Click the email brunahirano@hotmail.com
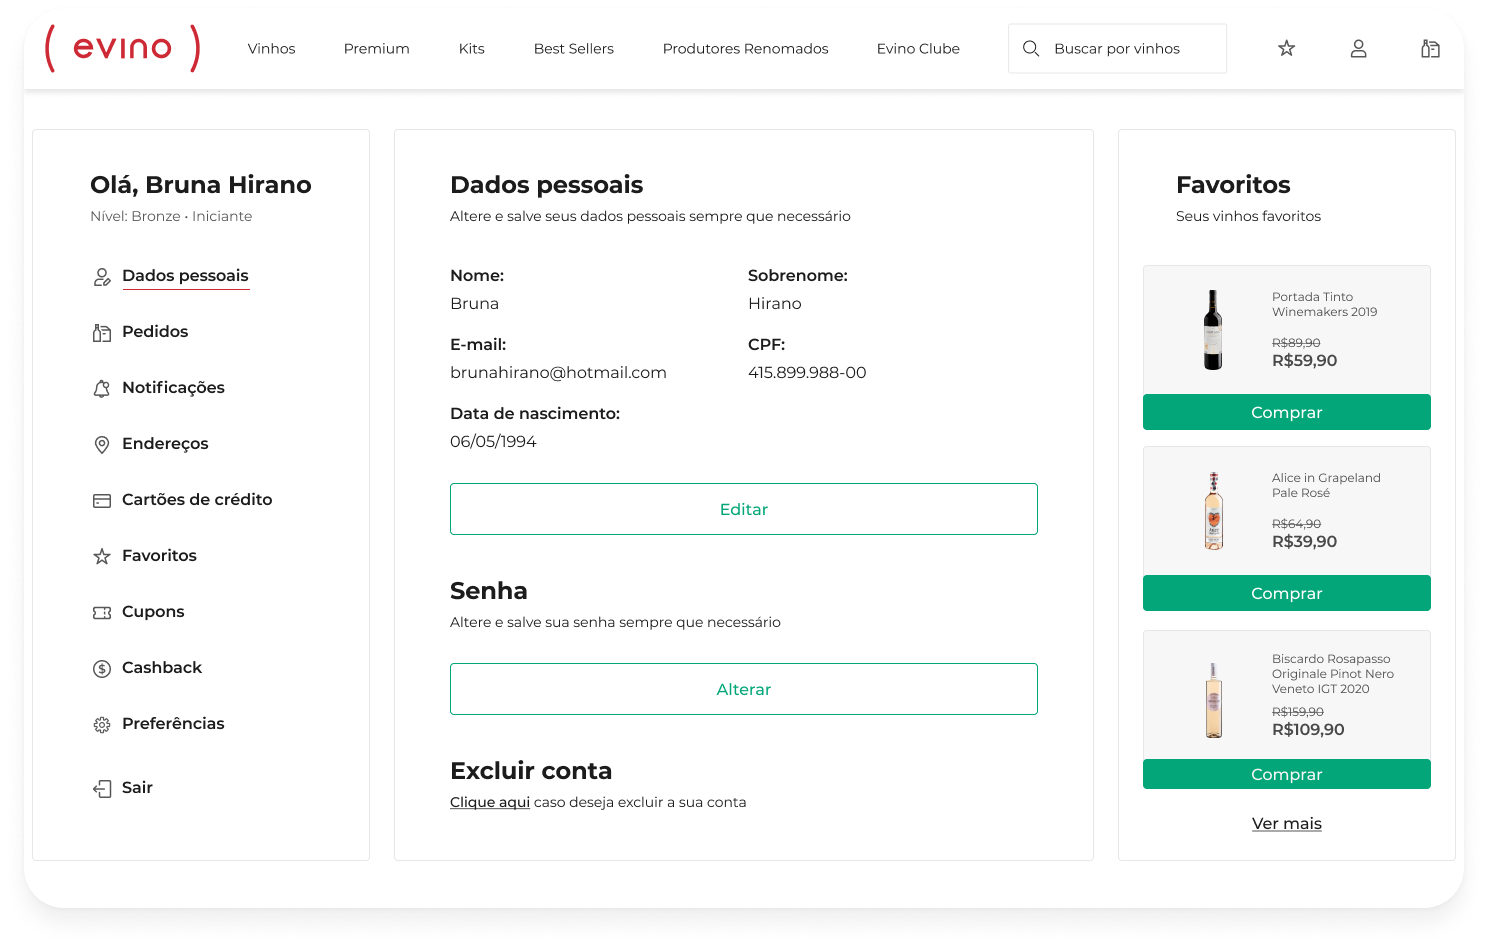Screen dimensions: 1488x948 coord(558,372)
